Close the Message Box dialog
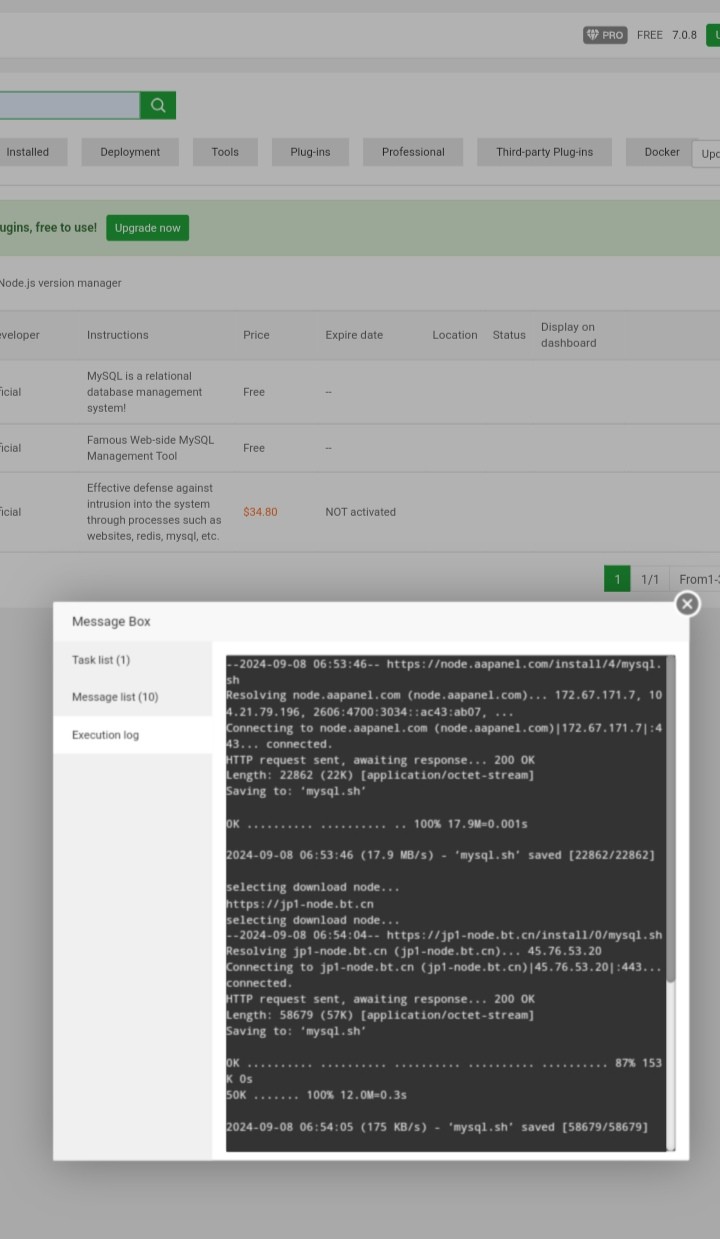 tap(687, 604)
